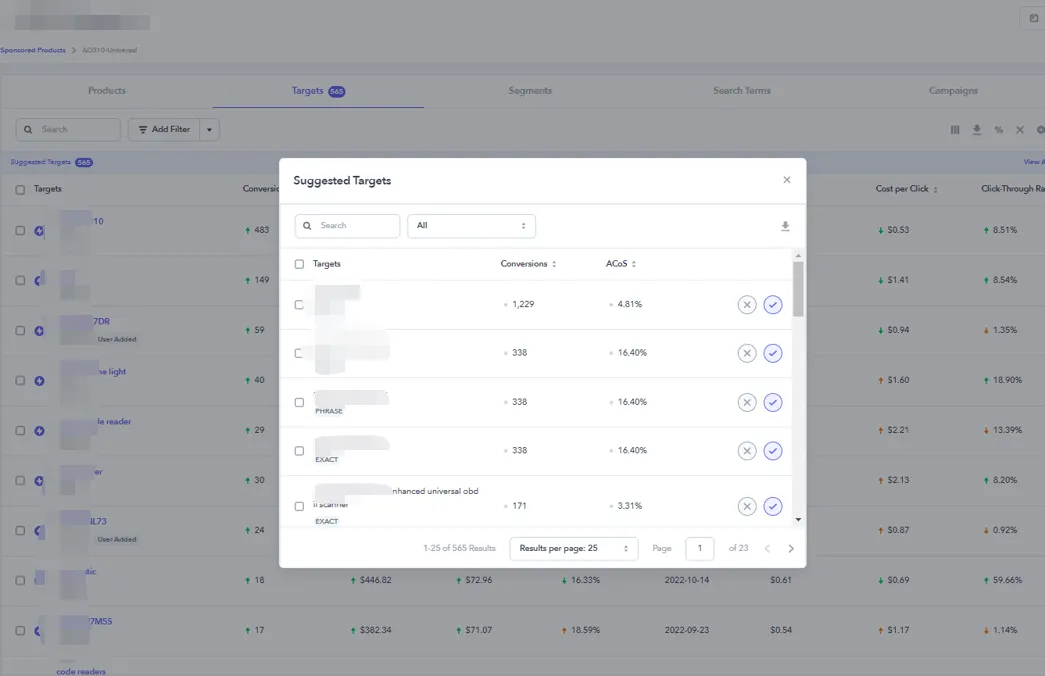Image resolution: width=1045 pixels, height=676 pixels.
Task: Sort suggested targets by Conversions column
Action: tap(528, 264)
